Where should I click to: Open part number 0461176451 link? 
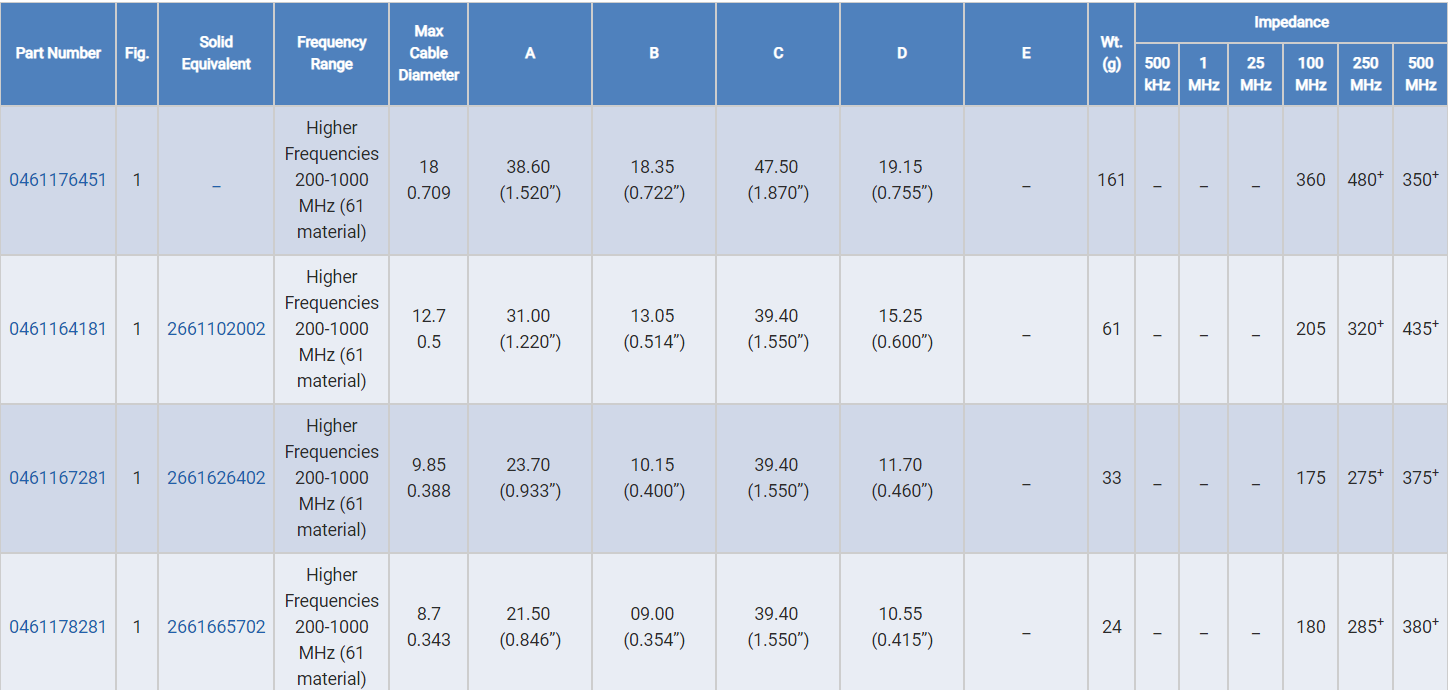[x=58, y=180]
